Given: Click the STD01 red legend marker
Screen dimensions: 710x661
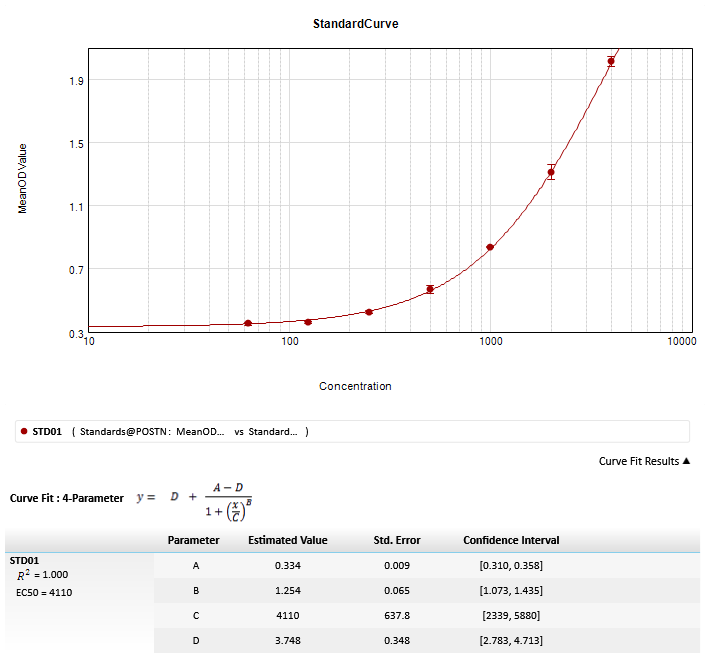Looking at the screenshot, I should click(x=23, y=432).
